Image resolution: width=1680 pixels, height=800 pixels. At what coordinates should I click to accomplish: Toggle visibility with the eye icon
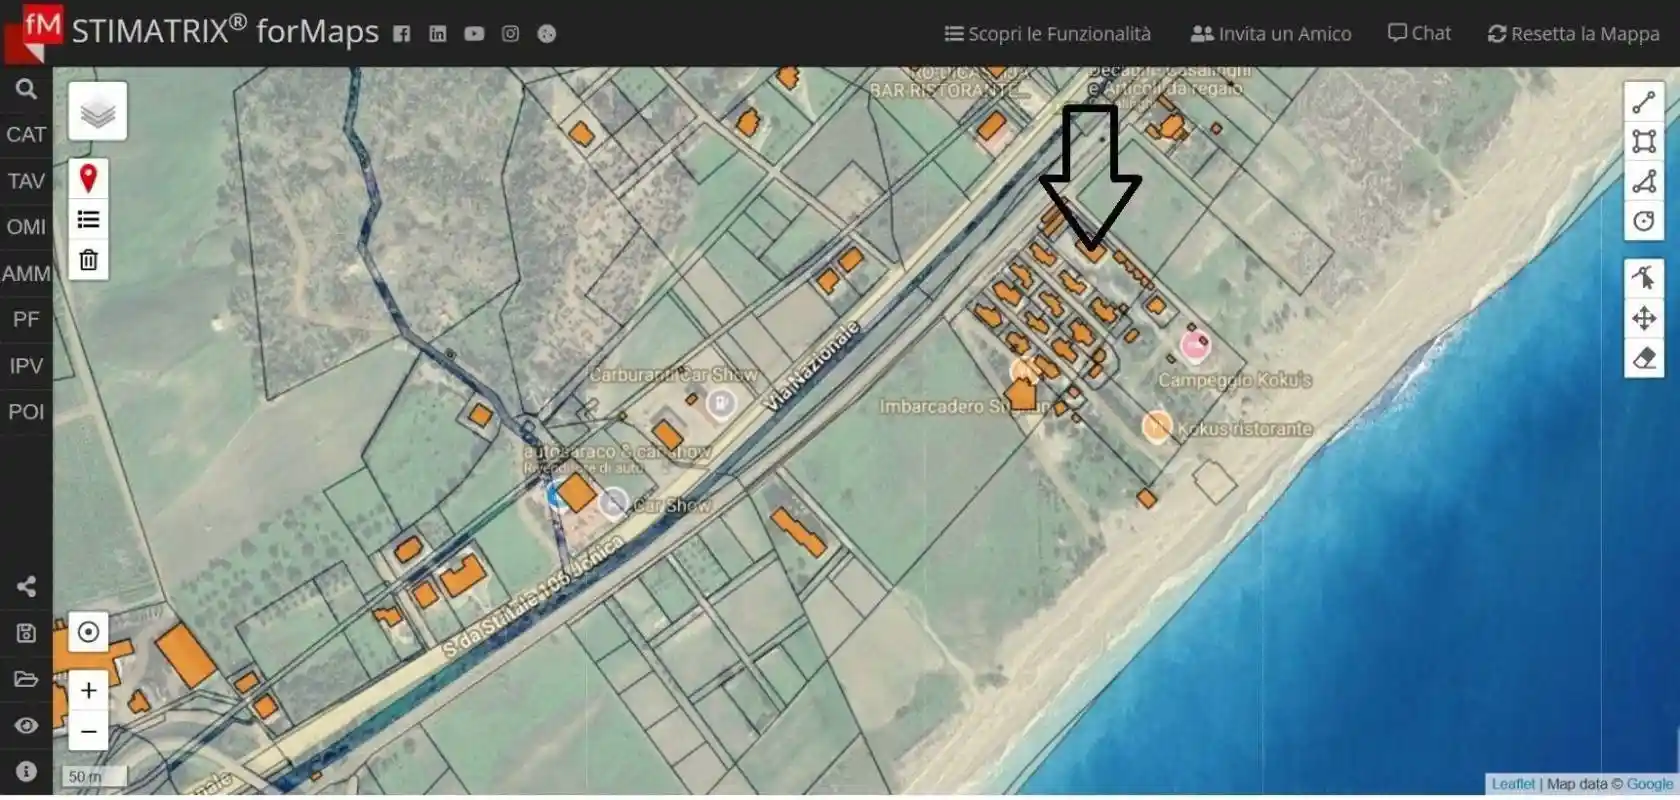click(x=26, y=725)
